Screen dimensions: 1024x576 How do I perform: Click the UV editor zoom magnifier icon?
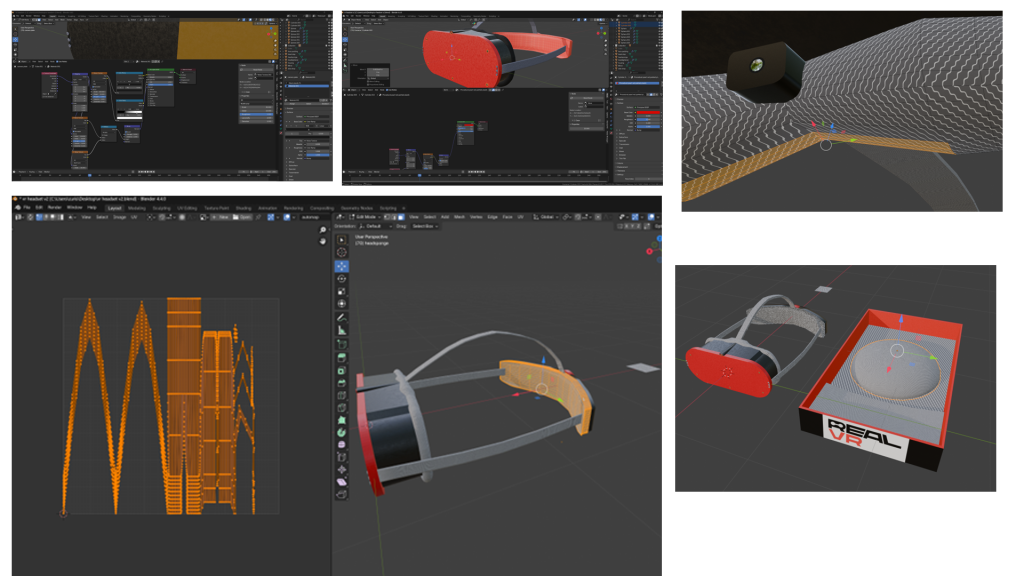tap(322, 231)
